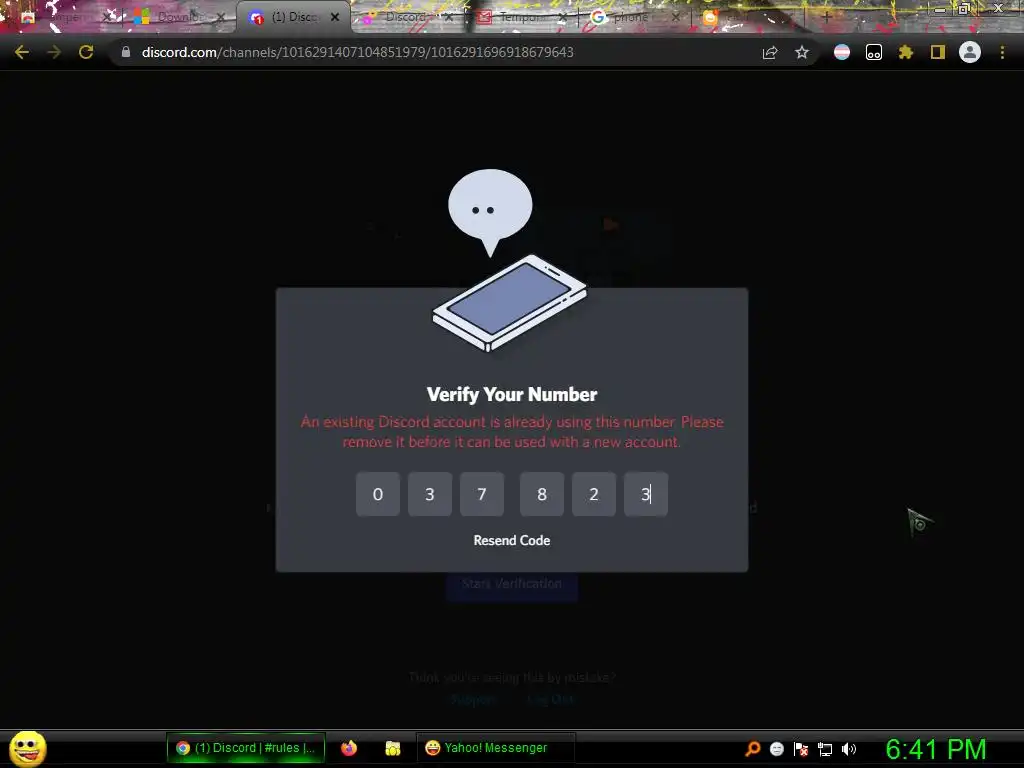Switch to the first tab on the left
This screenshot has width=1024, height=768.
pos(65,17)
